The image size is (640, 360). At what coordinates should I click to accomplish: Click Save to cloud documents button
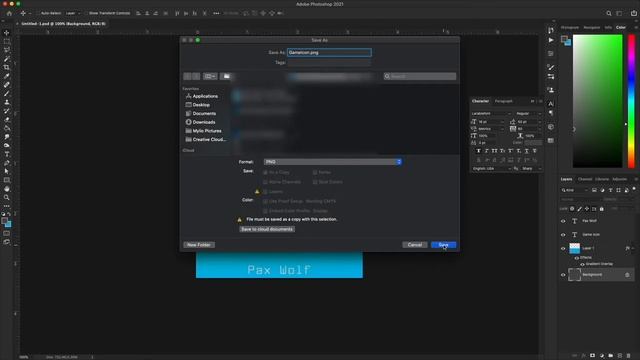tap(267, 229)
